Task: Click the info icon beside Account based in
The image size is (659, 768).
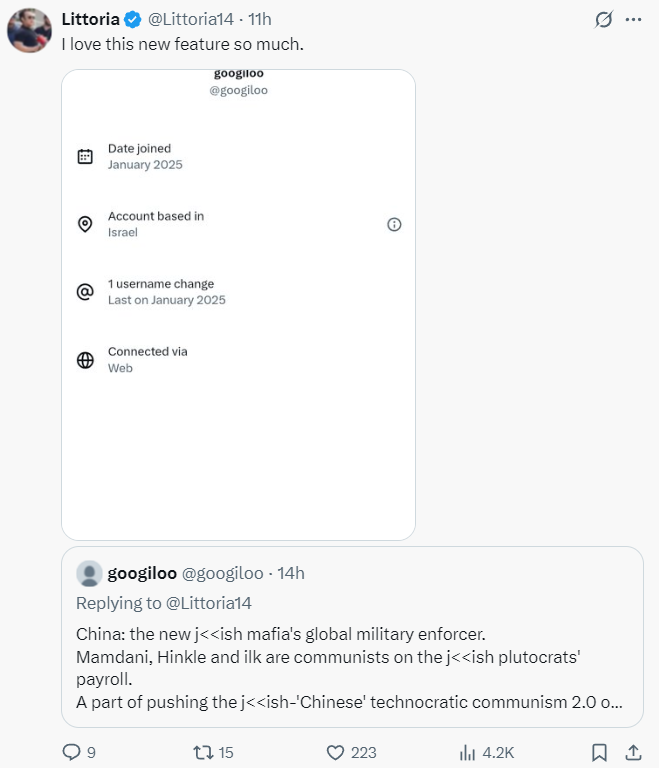Action: coord(394,225)
